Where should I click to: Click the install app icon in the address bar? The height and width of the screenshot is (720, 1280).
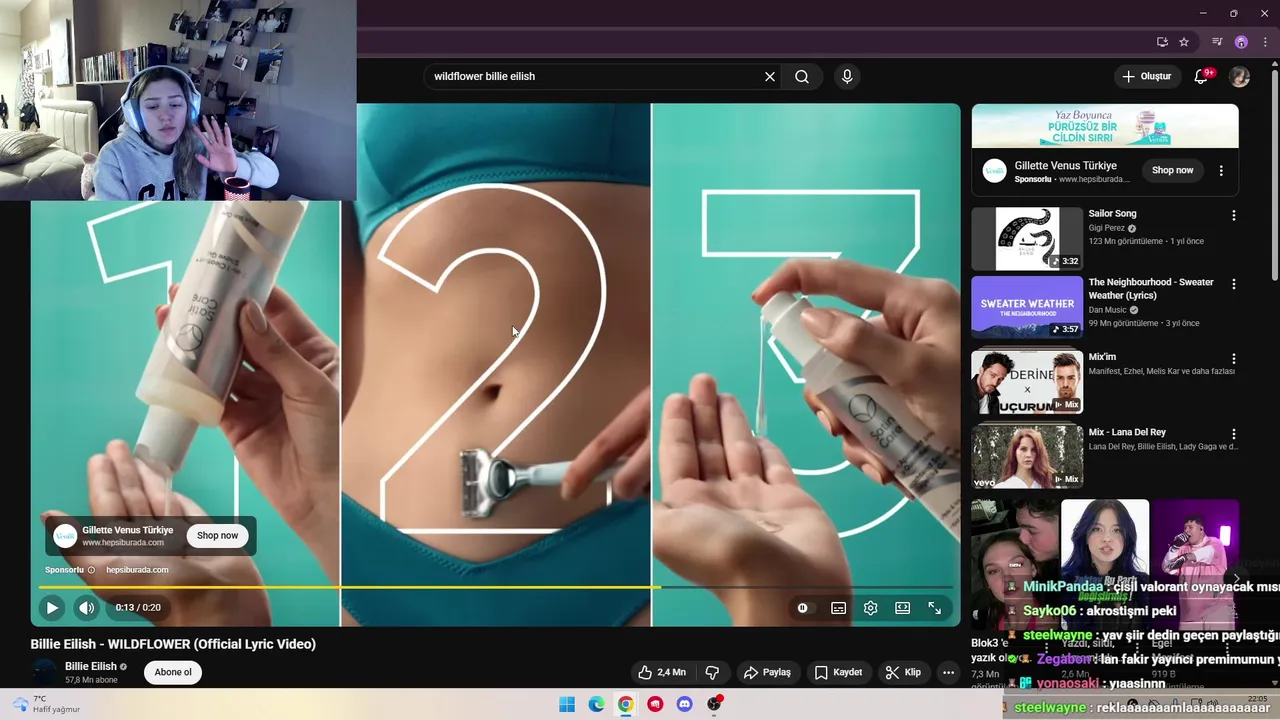pos(1162,42)
